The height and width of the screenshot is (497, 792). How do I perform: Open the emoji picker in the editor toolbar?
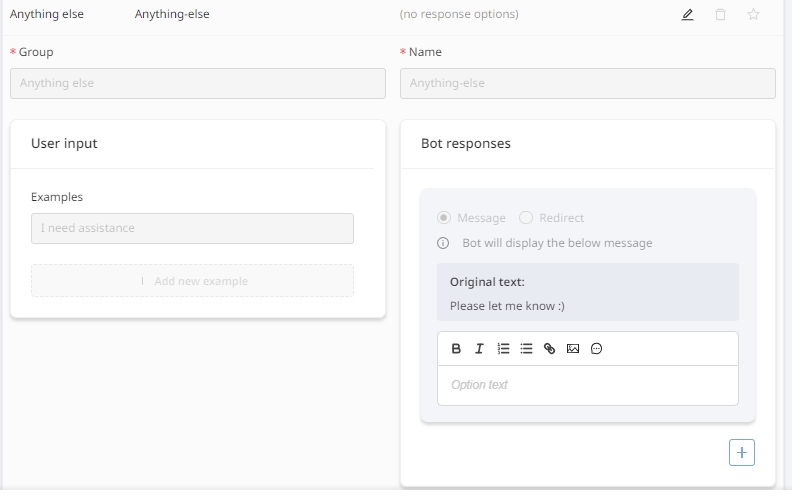[597, 349]
